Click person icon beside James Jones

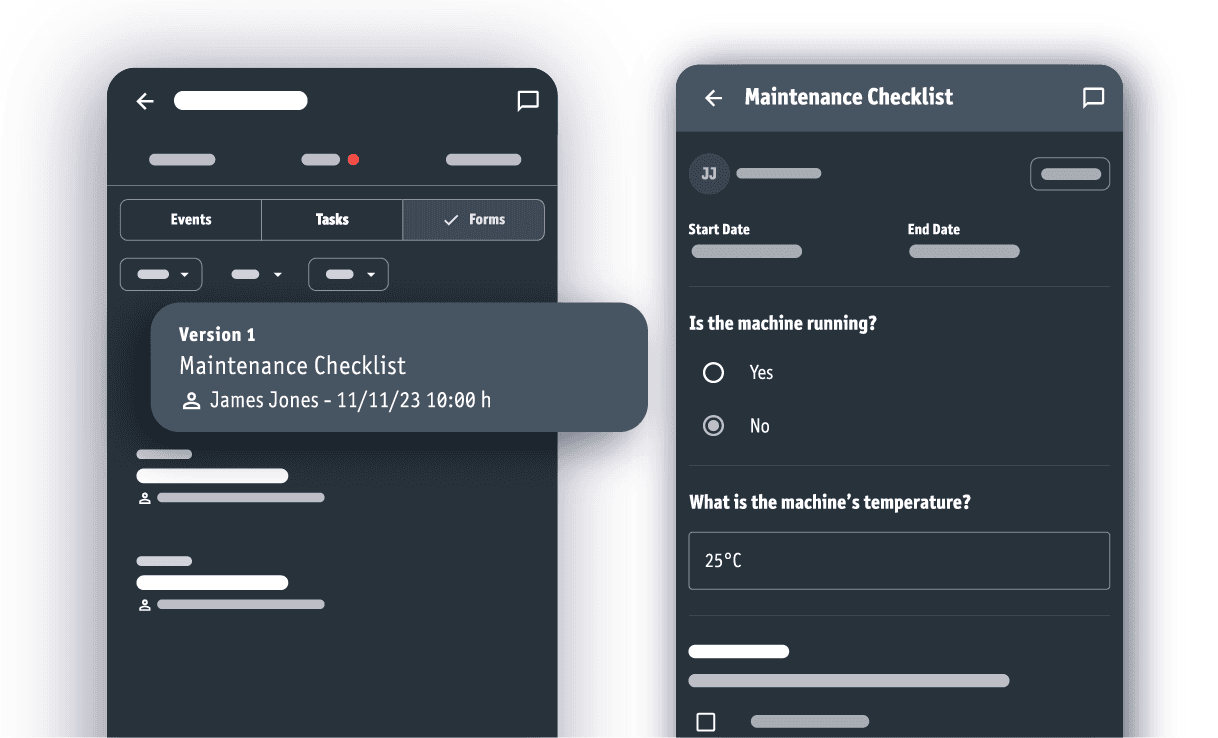(x=191, y=401)
